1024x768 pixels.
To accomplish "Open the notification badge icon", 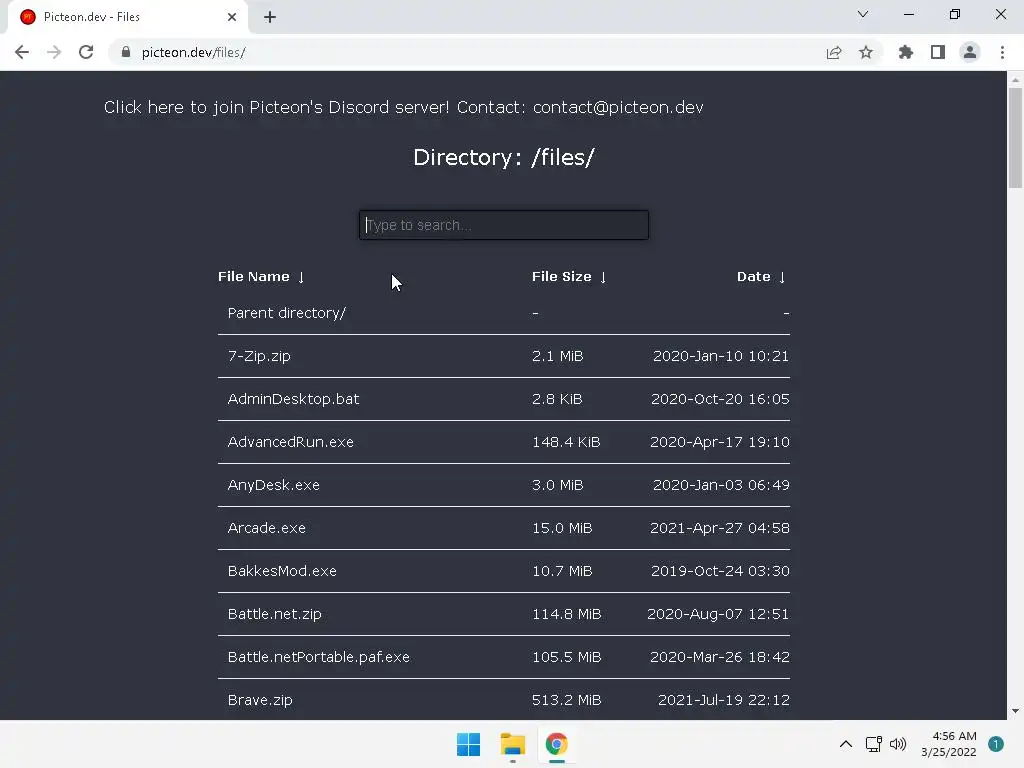I will 995,744.
